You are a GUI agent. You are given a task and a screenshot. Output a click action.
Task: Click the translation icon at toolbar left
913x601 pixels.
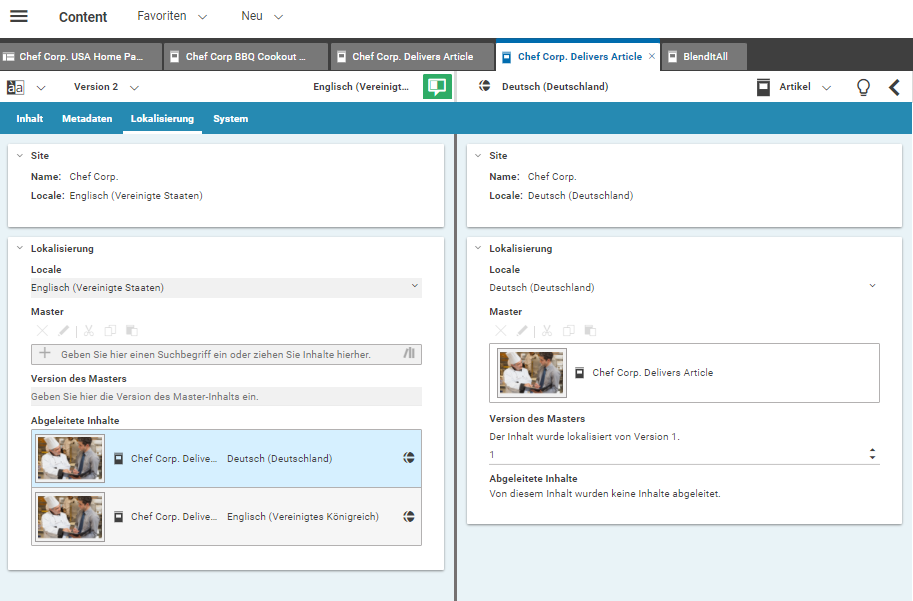coord(16,87)
